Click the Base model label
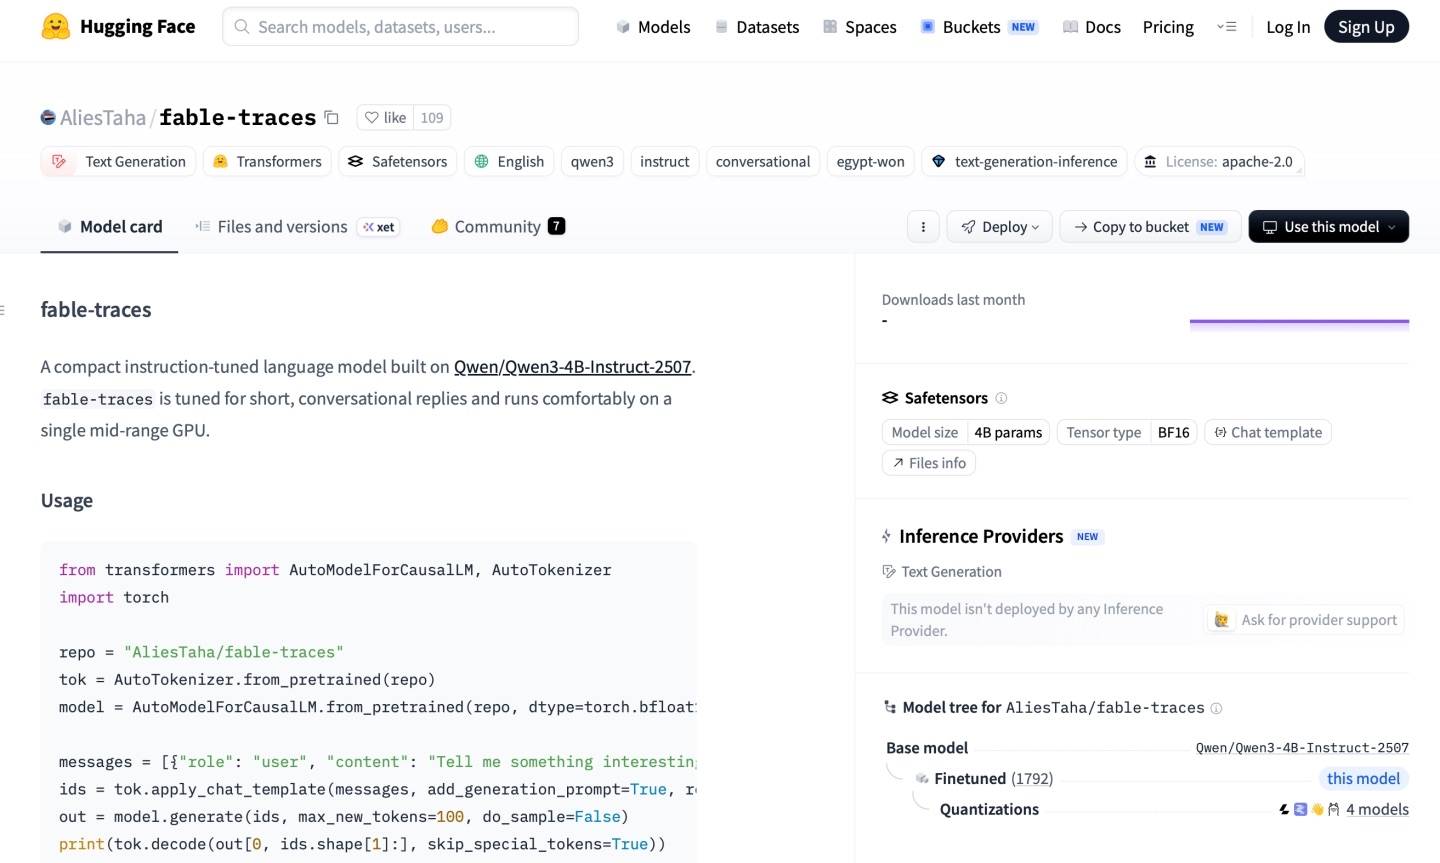 927,748
